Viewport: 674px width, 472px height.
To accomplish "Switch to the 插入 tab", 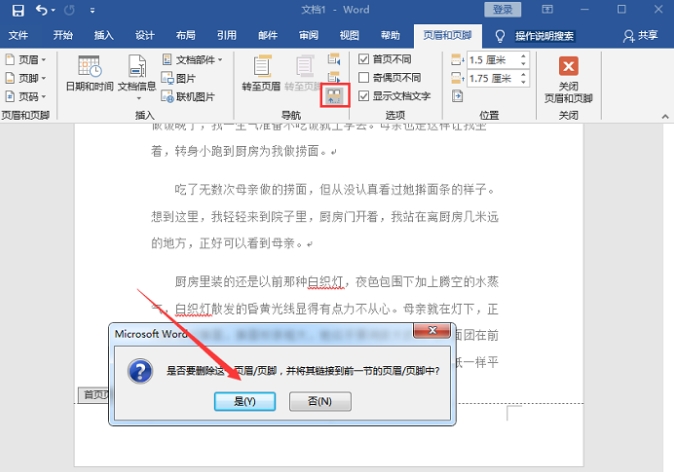I will pyautogui.click(x=104, y=35).
